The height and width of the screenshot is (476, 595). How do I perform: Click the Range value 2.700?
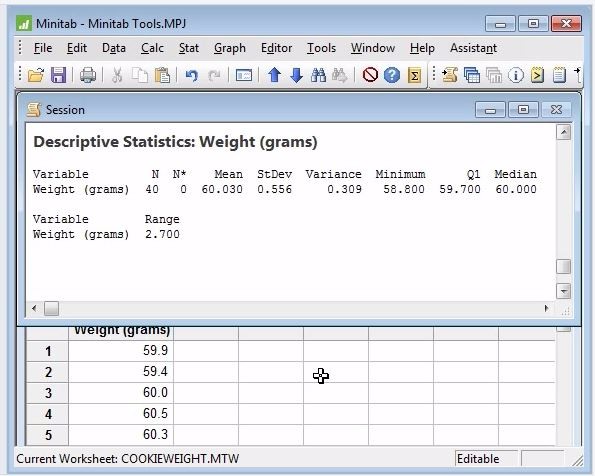[162, 234]
